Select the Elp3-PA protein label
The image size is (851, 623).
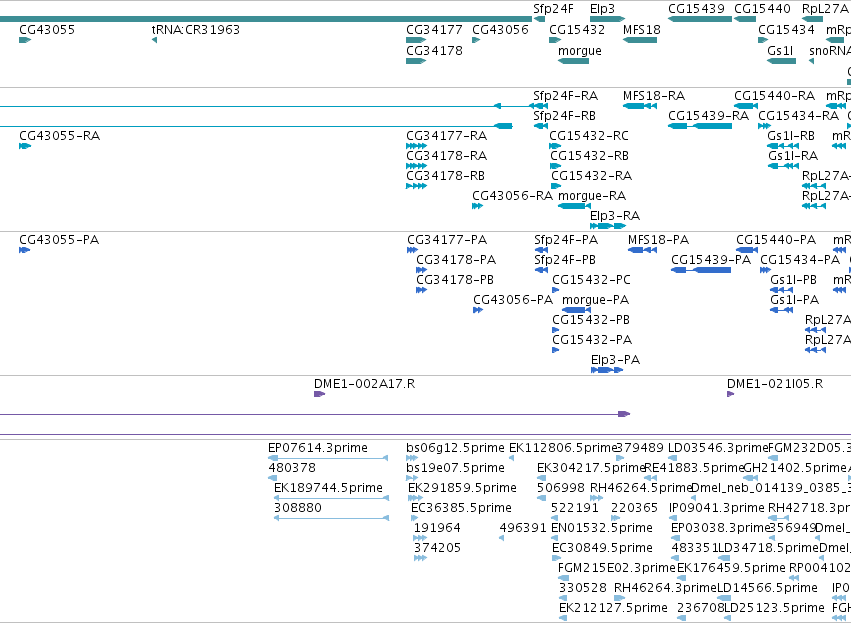click(x=615, y=360)
